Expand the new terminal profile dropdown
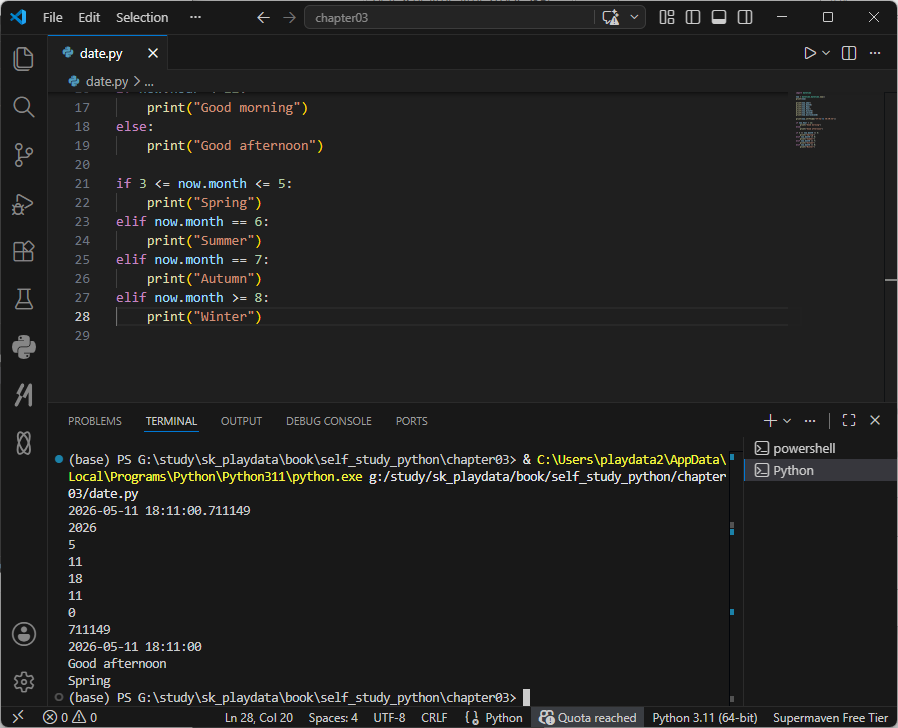This screenshot has height=728, width=898. click(x=787, y=421)
